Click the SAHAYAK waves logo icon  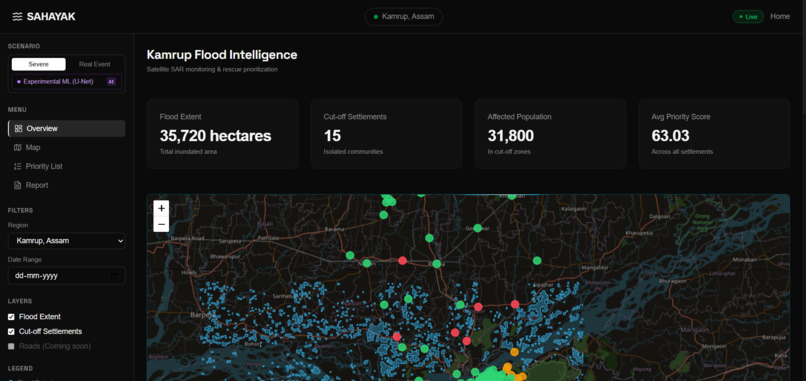[x=17, y=17]
